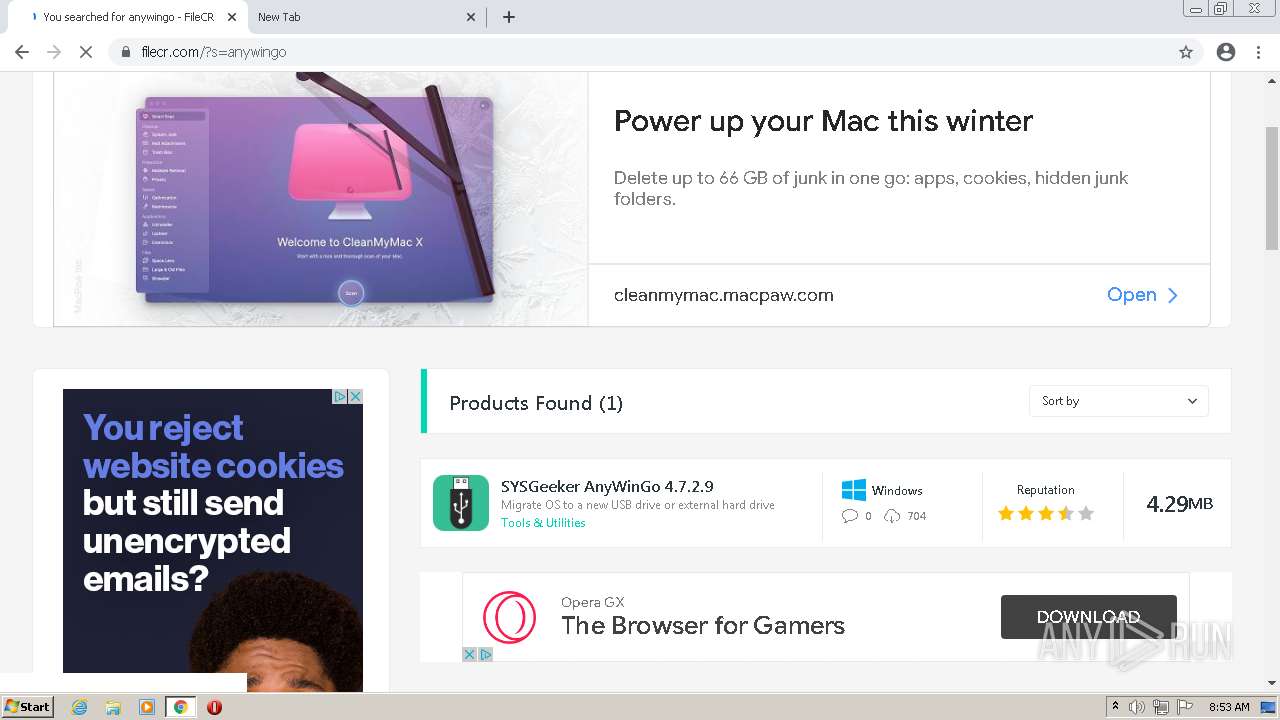Open the Sort by dropdown
This screenshot has width=1280, height=720.
(1119, 401)
